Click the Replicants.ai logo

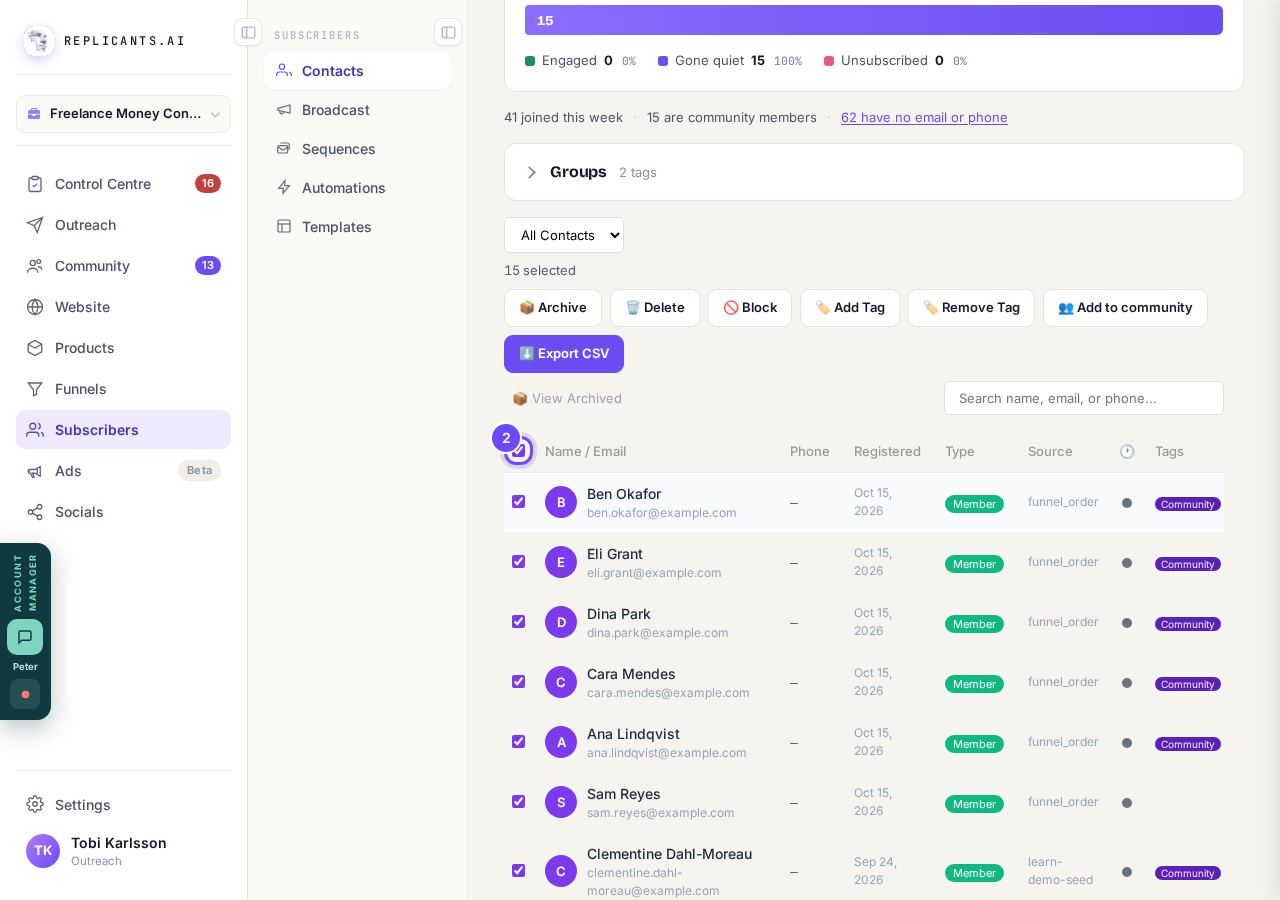[39, 41]
